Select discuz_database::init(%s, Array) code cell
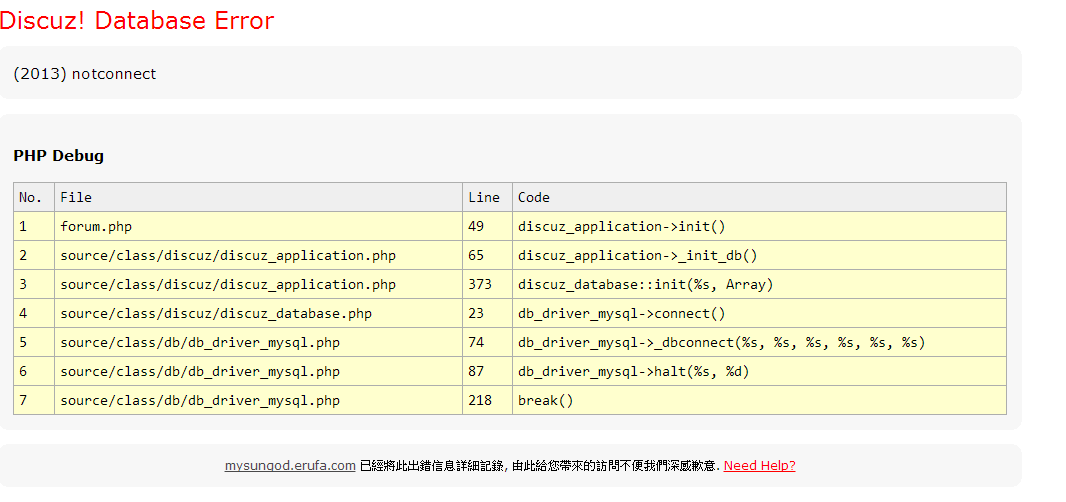This screenshot has height=502, width=1066. [759, 284]
